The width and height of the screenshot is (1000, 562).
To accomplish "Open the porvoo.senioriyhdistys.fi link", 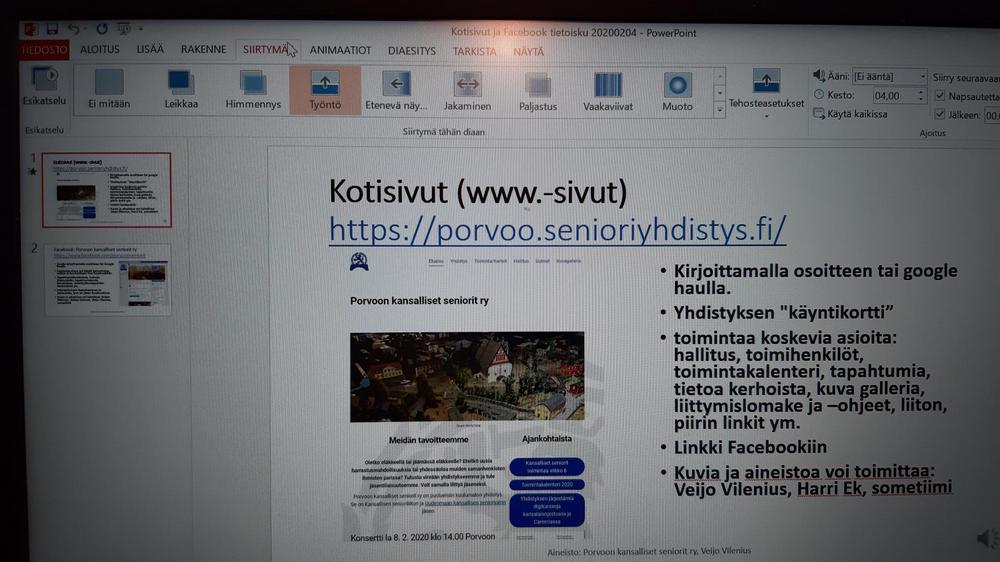I will tap(557, 229).
